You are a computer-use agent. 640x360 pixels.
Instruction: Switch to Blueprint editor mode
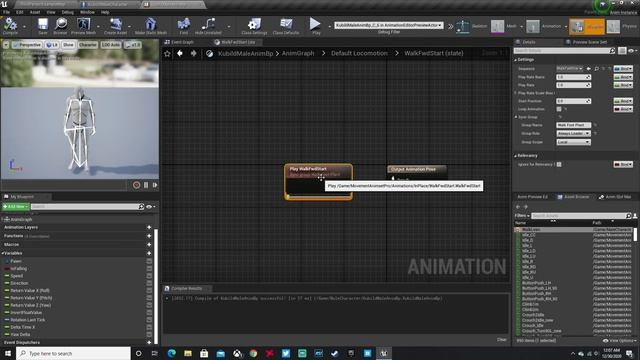point(587,26)
